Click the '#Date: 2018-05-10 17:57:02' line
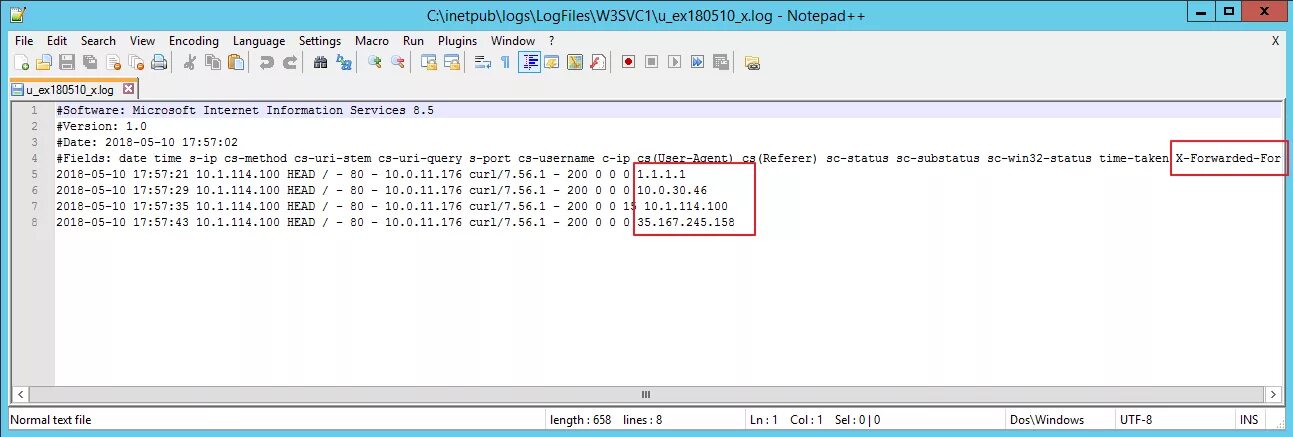Screen dimensions: 1293x437 147,142
